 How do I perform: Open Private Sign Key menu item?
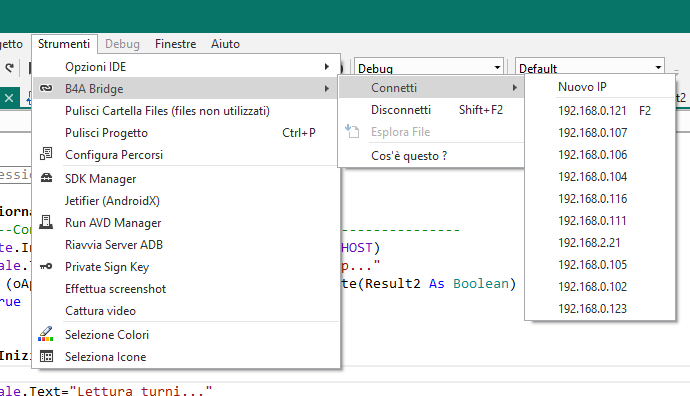click(x=186, y=267)
